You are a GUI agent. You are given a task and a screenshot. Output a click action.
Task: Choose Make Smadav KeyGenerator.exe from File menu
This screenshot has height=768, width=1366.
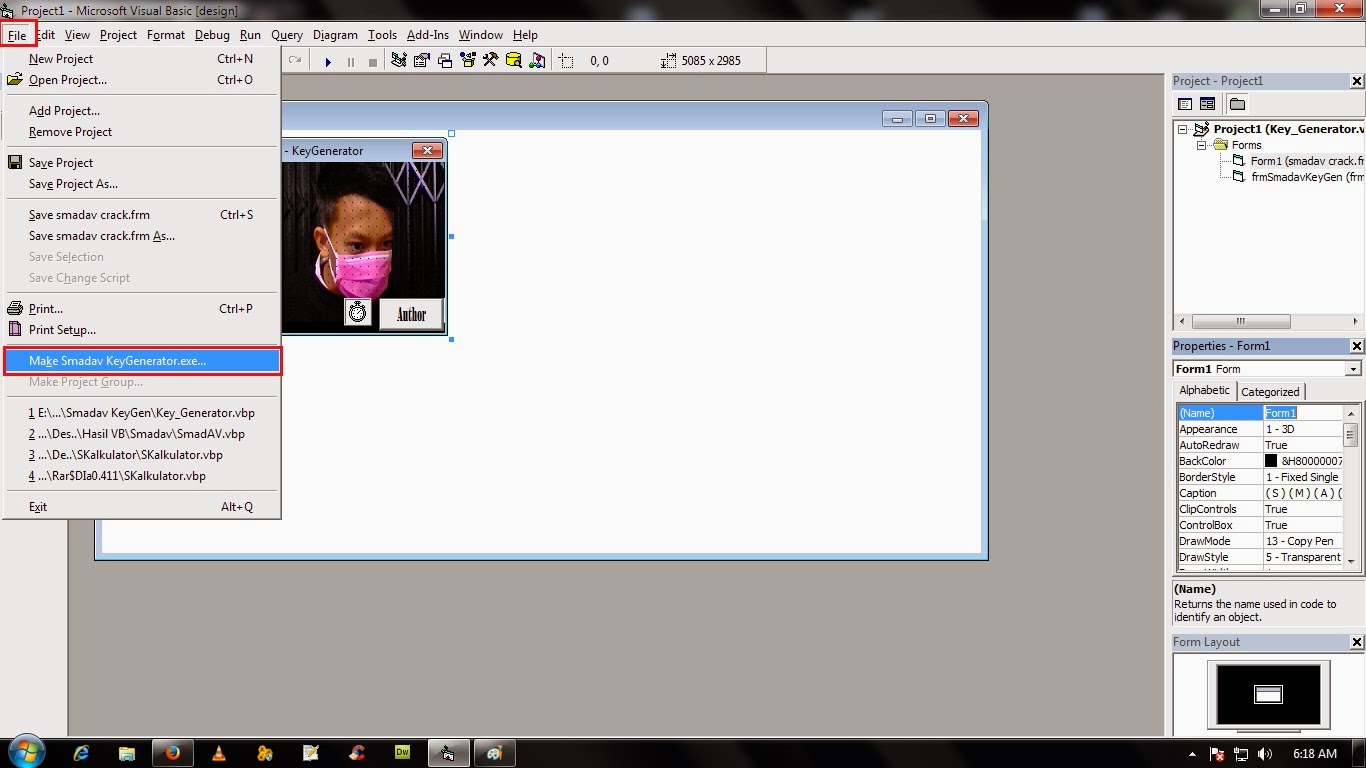tap(142, 361)
